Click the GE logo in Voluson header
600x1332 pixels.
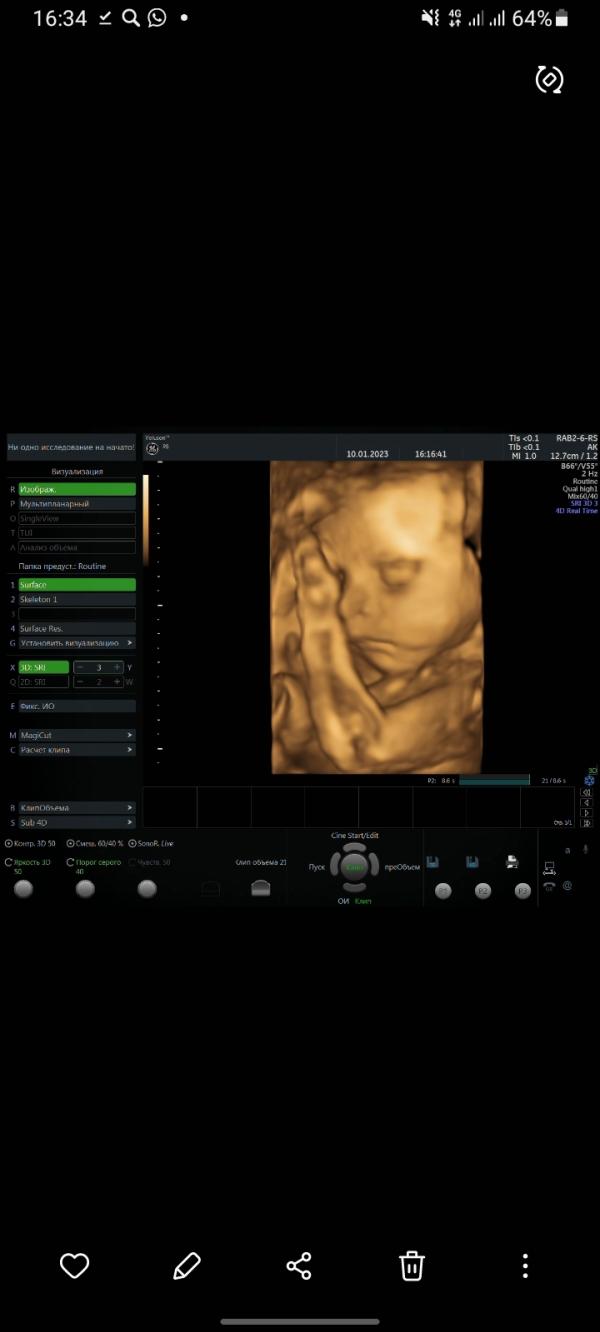coord(153,449)
